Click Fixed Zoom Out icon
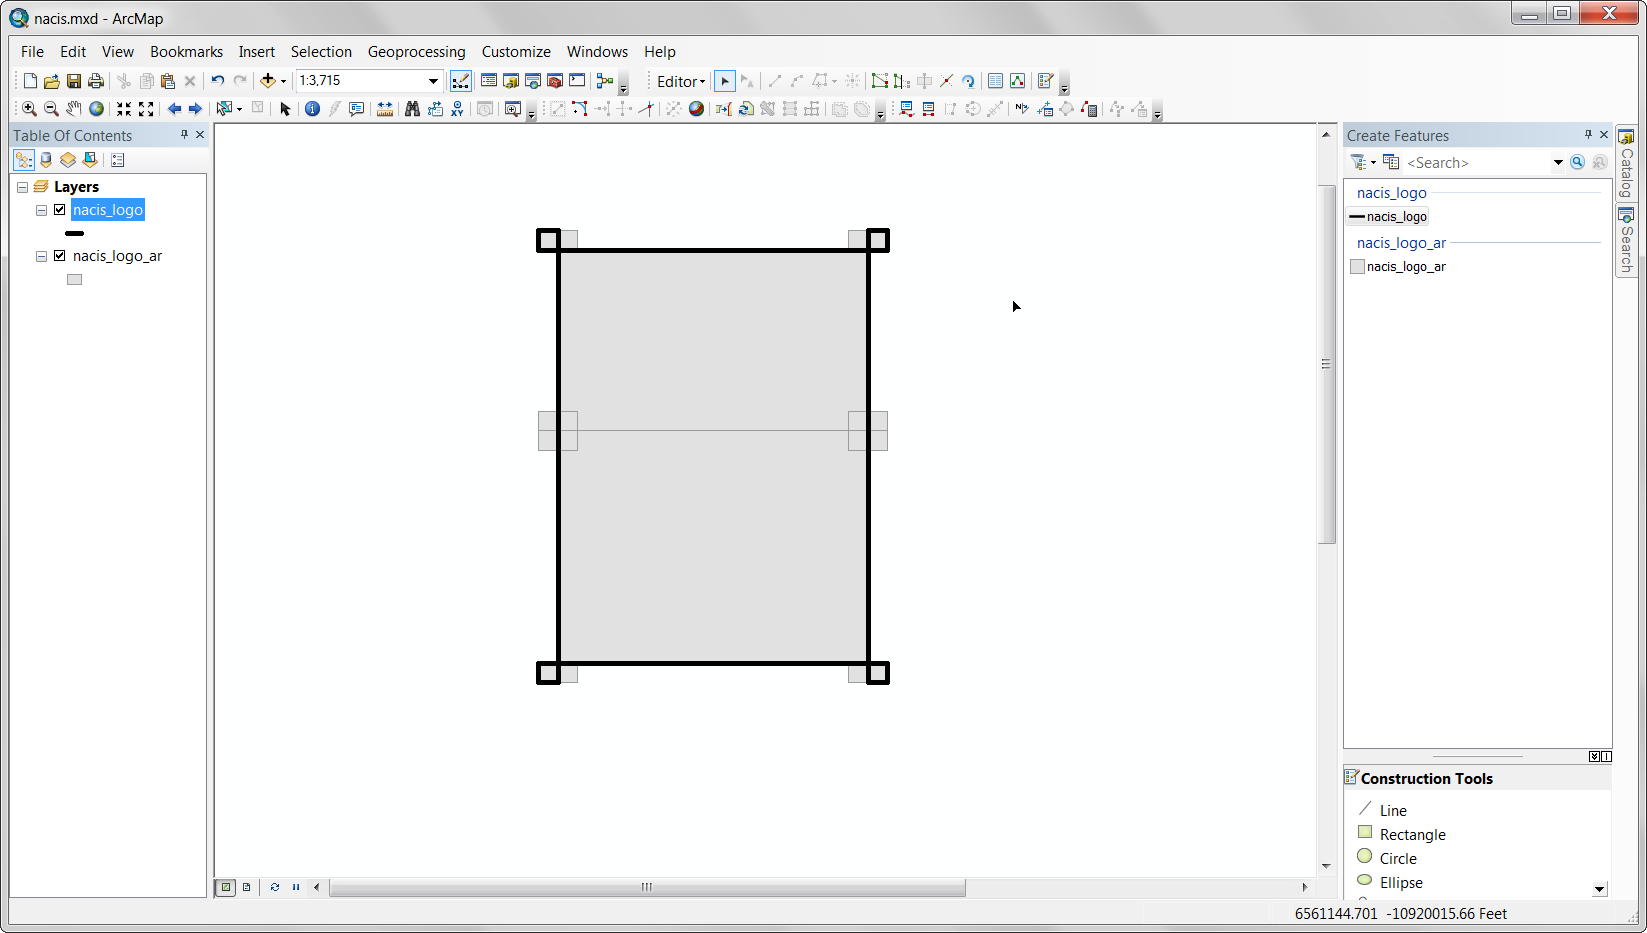 coord(146,109)
